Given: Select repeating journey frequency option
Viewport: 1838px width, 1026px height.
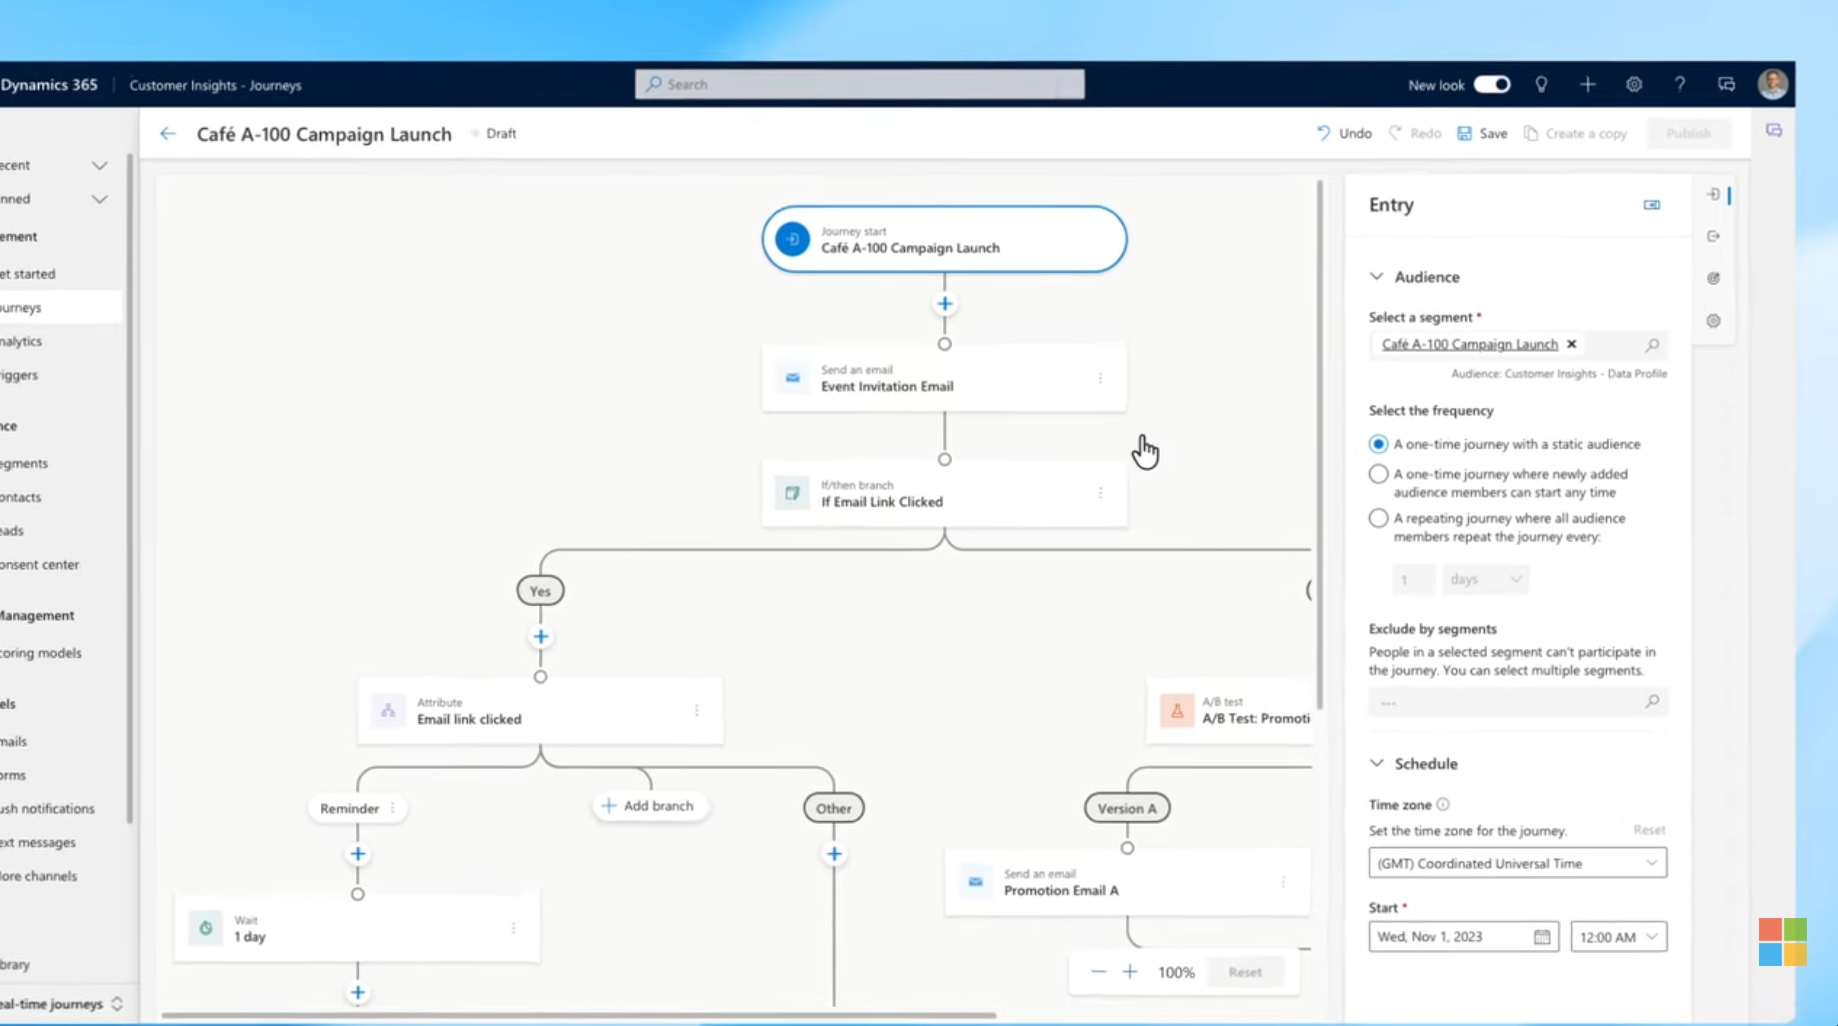Looking at the screenshot, I should (1378, 518).
